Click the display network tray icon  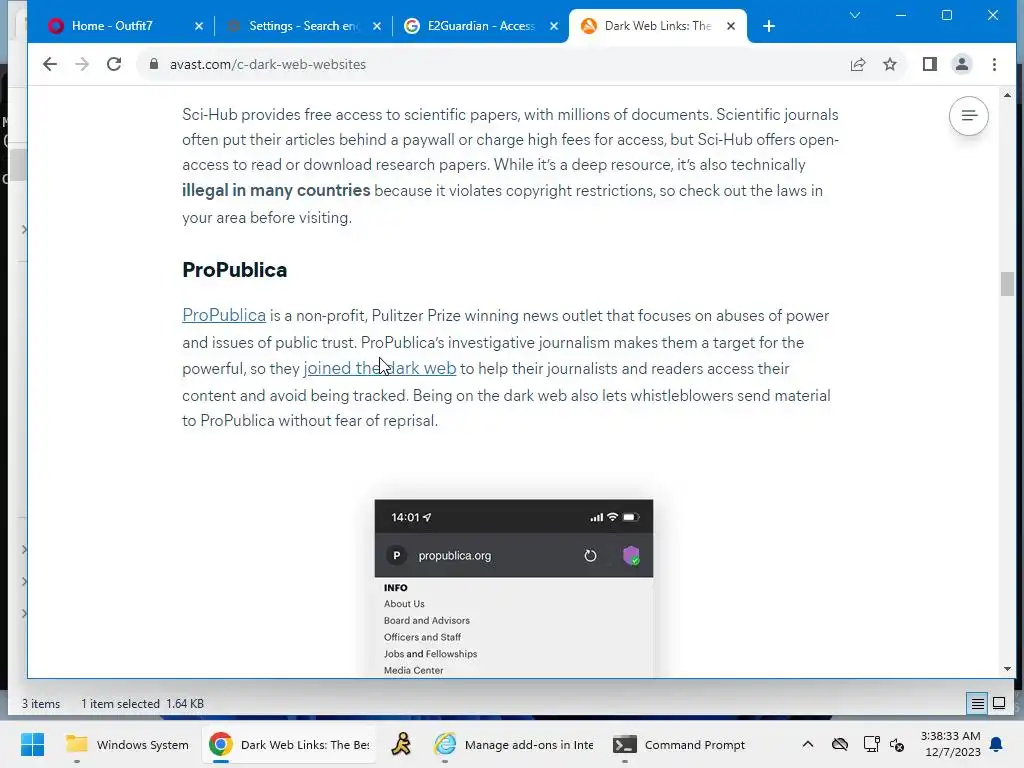click(871, 744)
